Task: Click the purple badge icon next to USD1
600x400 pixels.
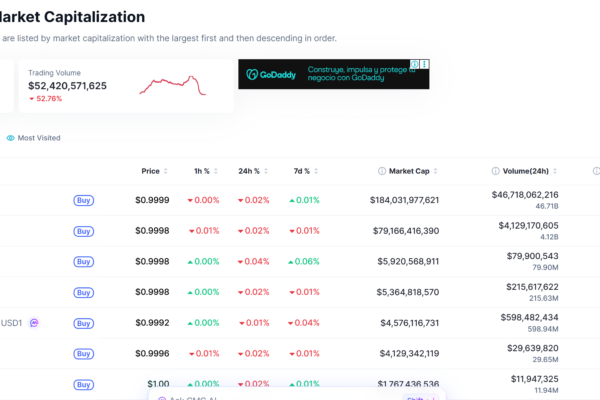Action: (34, 323)
